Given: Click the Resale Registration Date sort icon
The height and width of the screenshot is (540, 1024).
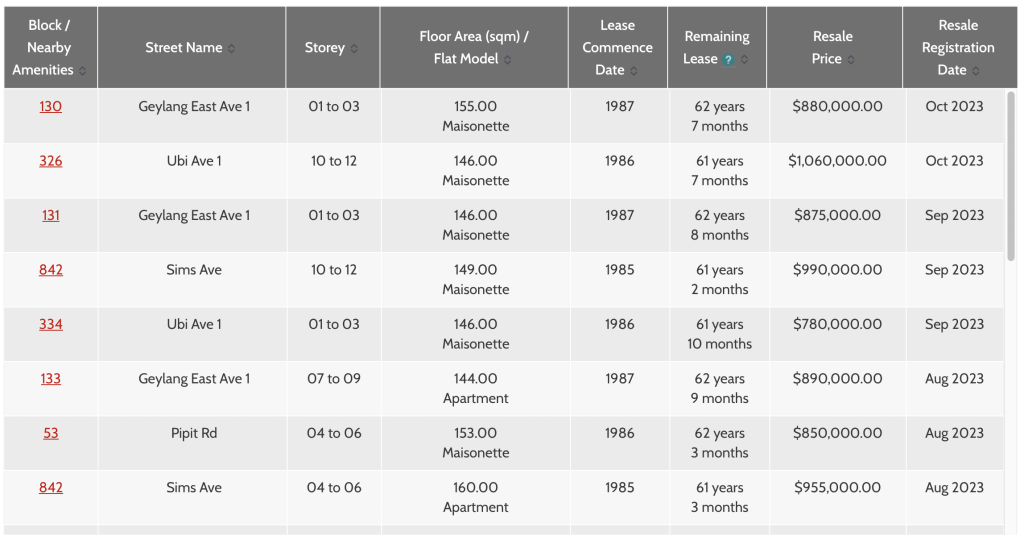Looking at the screenshot, I should 976,71.
